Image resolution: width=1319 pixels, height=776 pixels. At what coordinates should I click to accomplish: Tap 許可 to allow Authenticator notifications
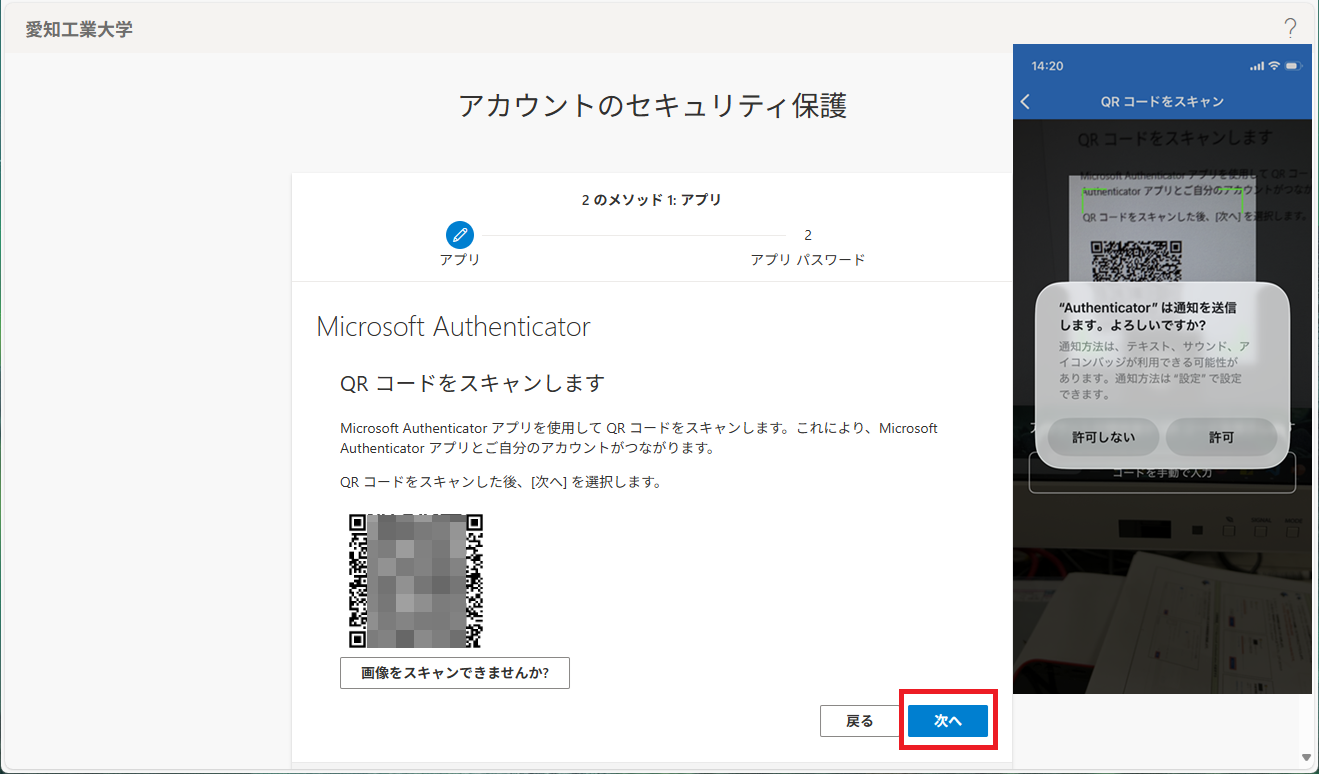coord(1221,436)
